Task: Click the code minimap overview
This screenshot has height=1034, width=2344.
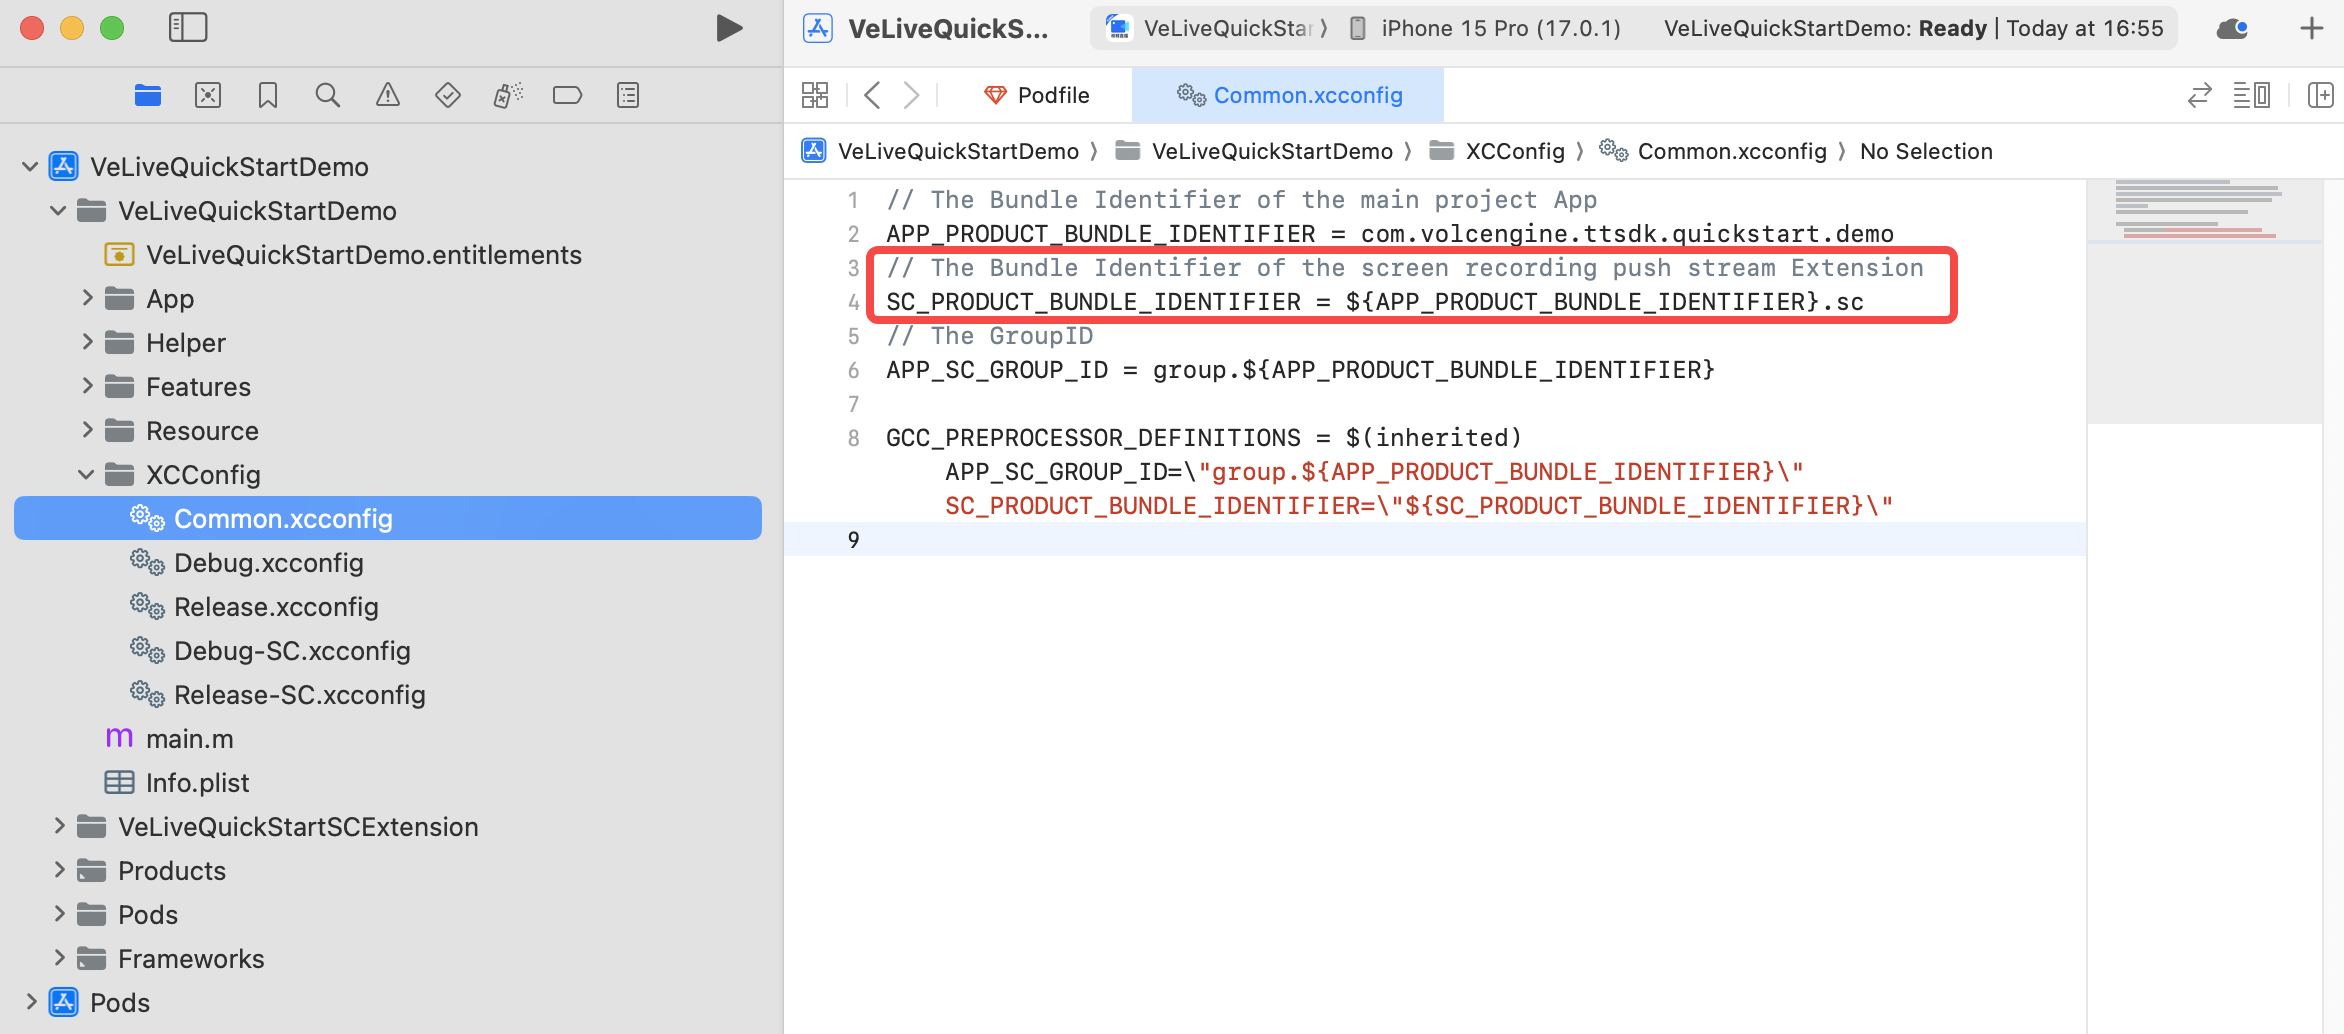Action: click(x=2204, y=301)
